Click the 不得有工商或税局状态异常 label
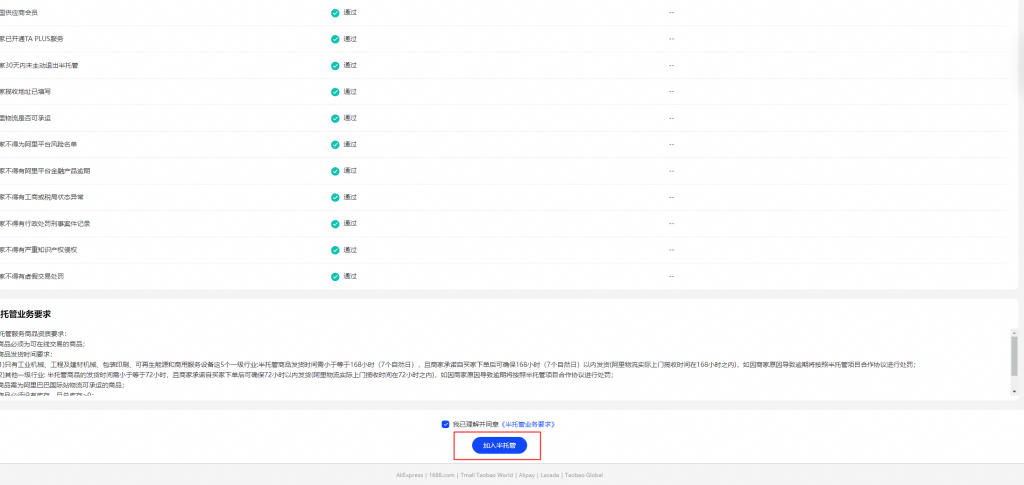This screenshot has width=1024, height=485. (x=42, y=197)
